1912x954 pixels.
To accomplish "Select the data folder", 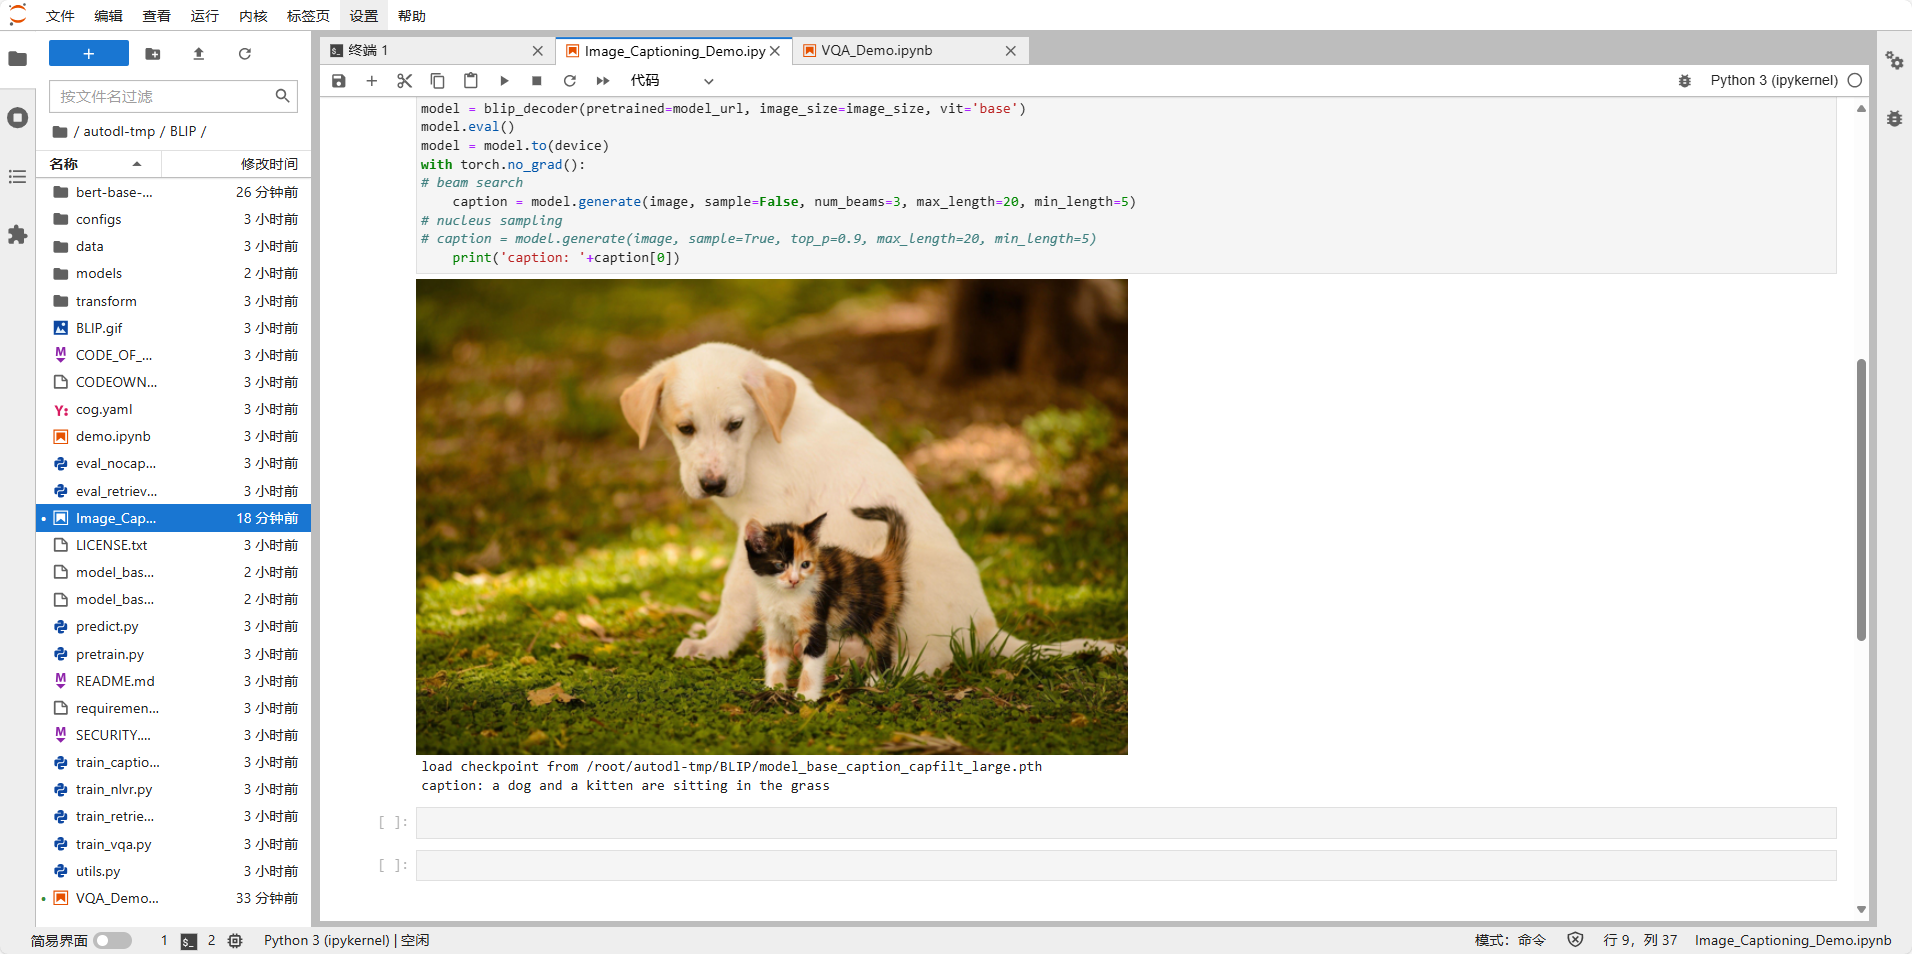I will point(174,246).
